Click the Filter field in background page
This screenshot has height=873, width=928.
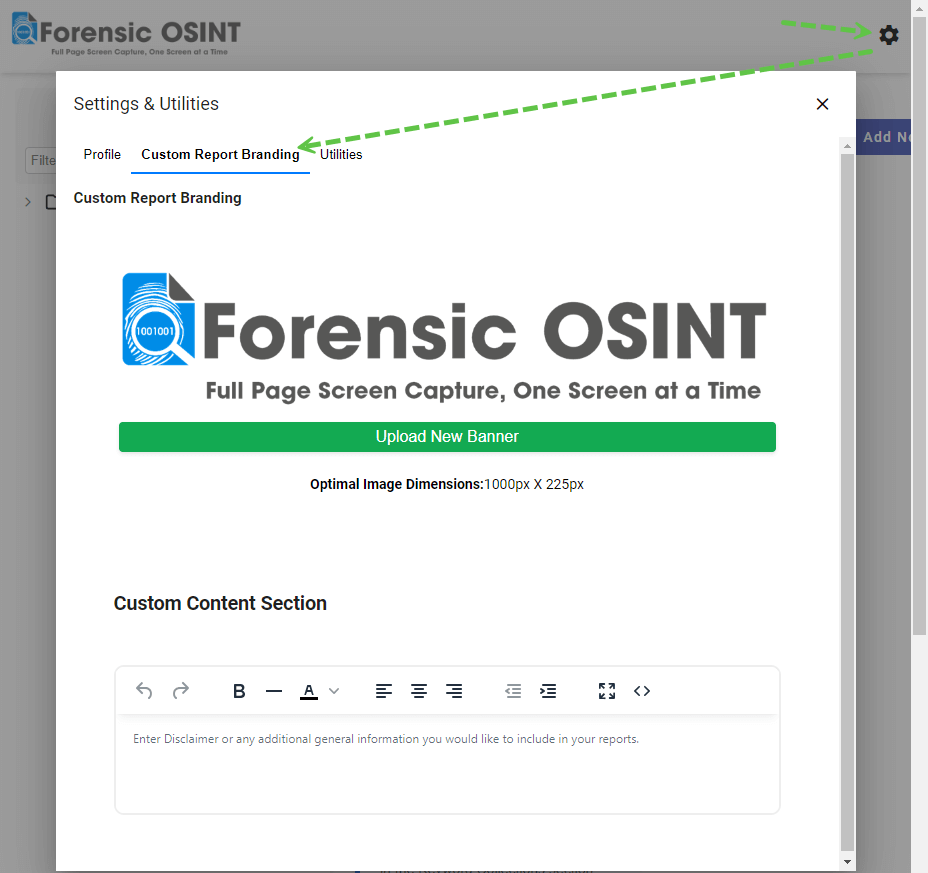[41, 160]
